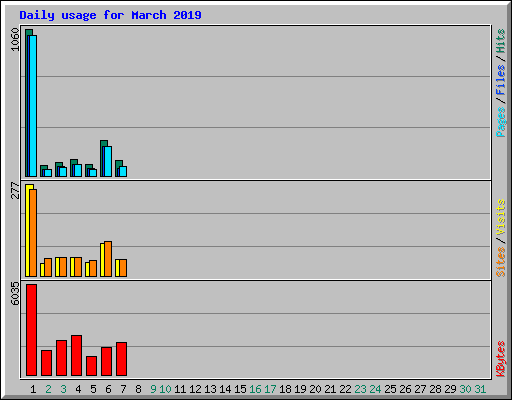Screen dimensions: 512x400
Task: Click day label 1 on the axis
Action: (x=33, y=389)
